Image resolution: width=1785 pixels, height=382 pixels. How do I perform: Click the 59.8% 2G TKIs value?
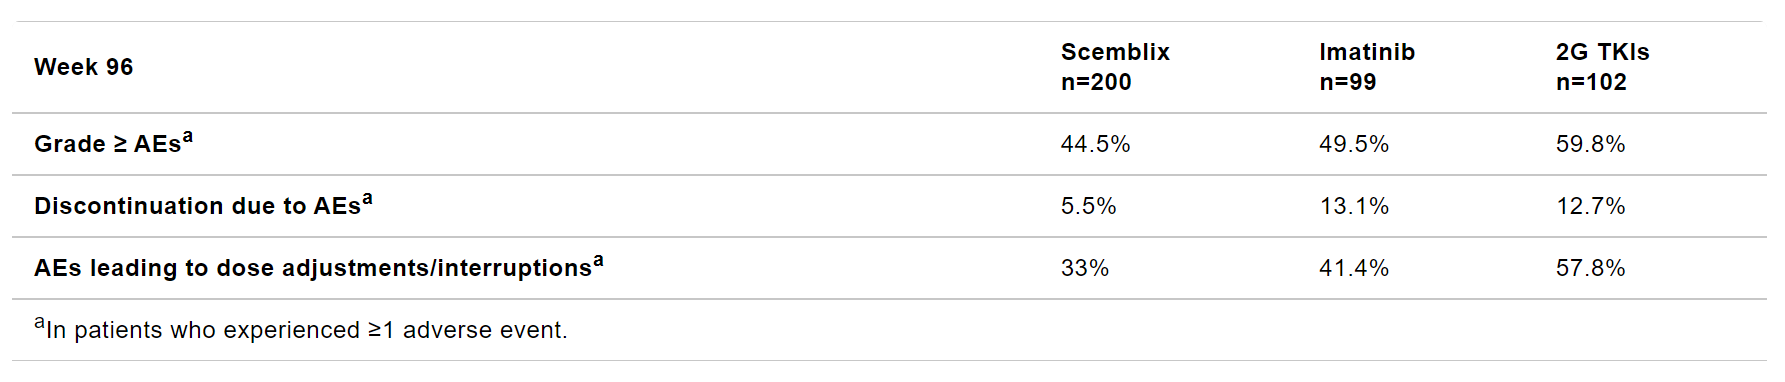pyautogui.click(x=1590, y=144)
